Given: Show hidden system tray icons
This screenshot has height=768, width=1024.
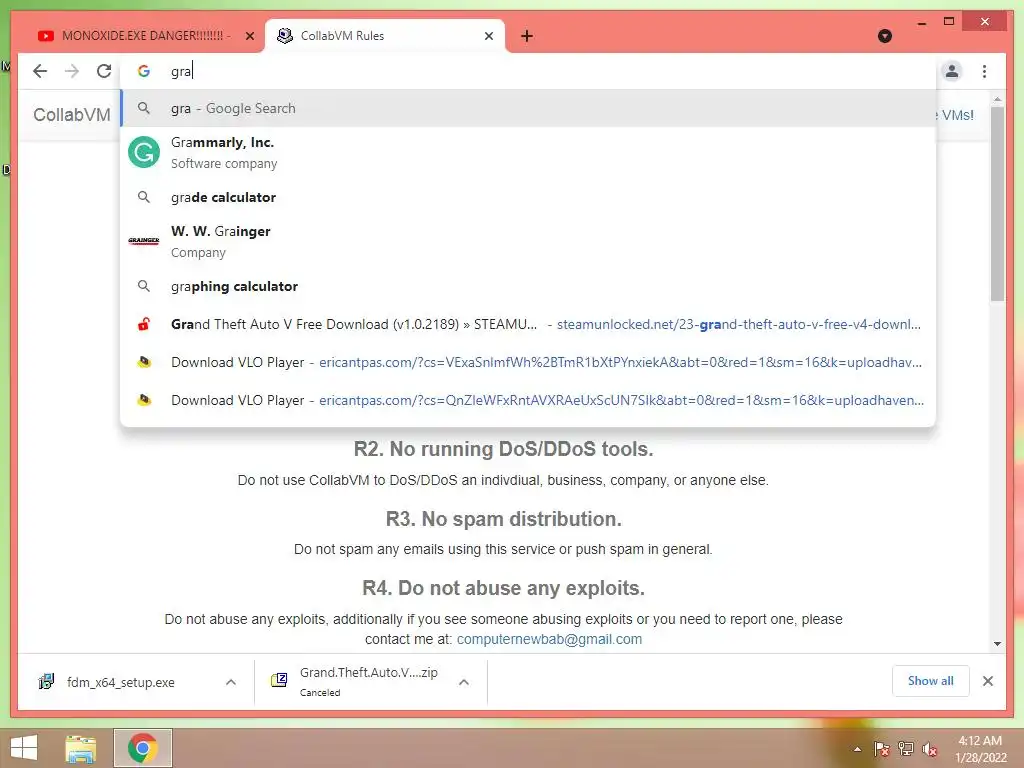Looking at the screenshot, I should (857, 749).
